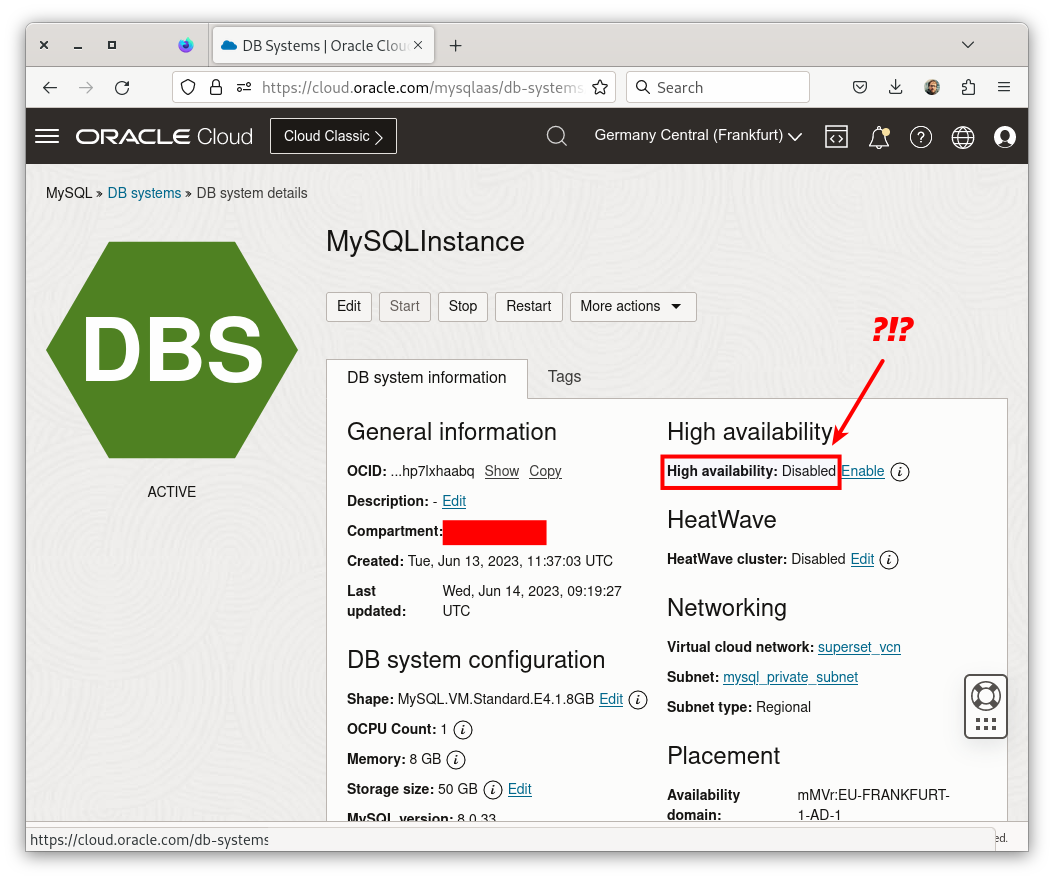Open the site permissions icon in address bar
1054x880 pixels.
(x=244, y=87)
